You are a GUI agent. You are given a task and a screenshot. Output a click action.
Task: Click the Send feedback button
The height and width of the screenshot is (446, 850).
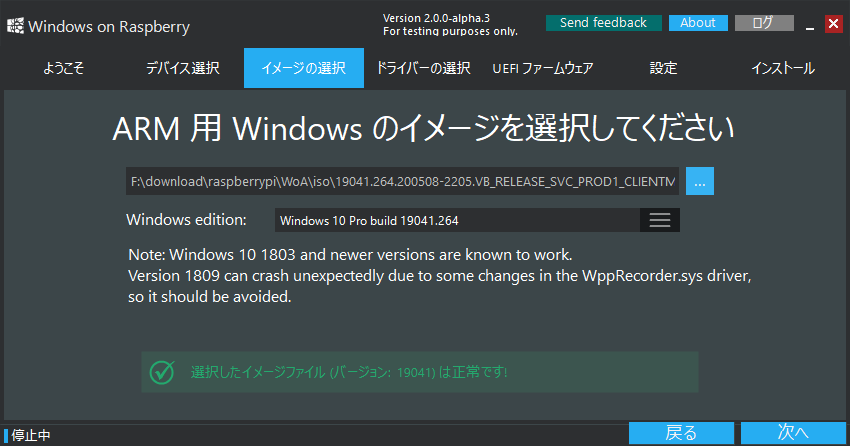603,23
